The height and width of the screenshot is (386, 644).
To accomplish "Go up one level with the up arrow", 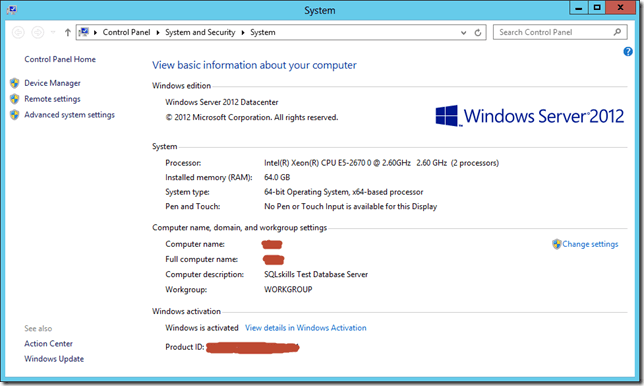I will 67,32.
